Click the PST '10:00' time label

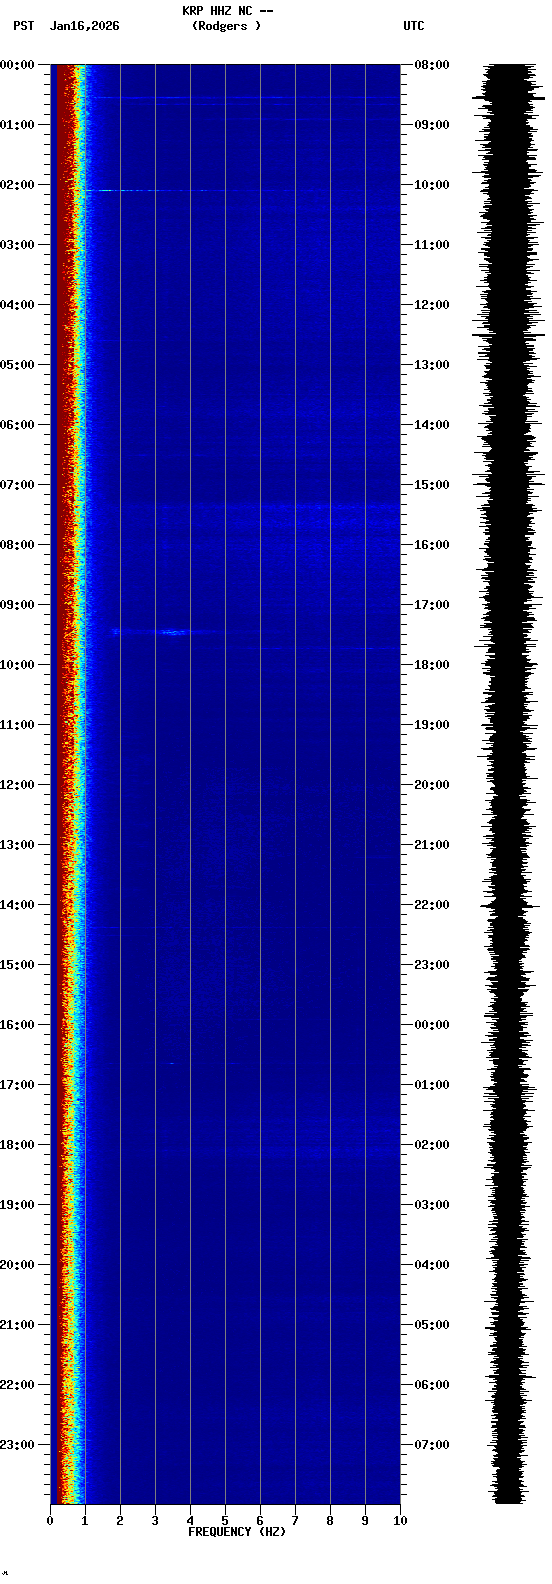tap(17, 665)
